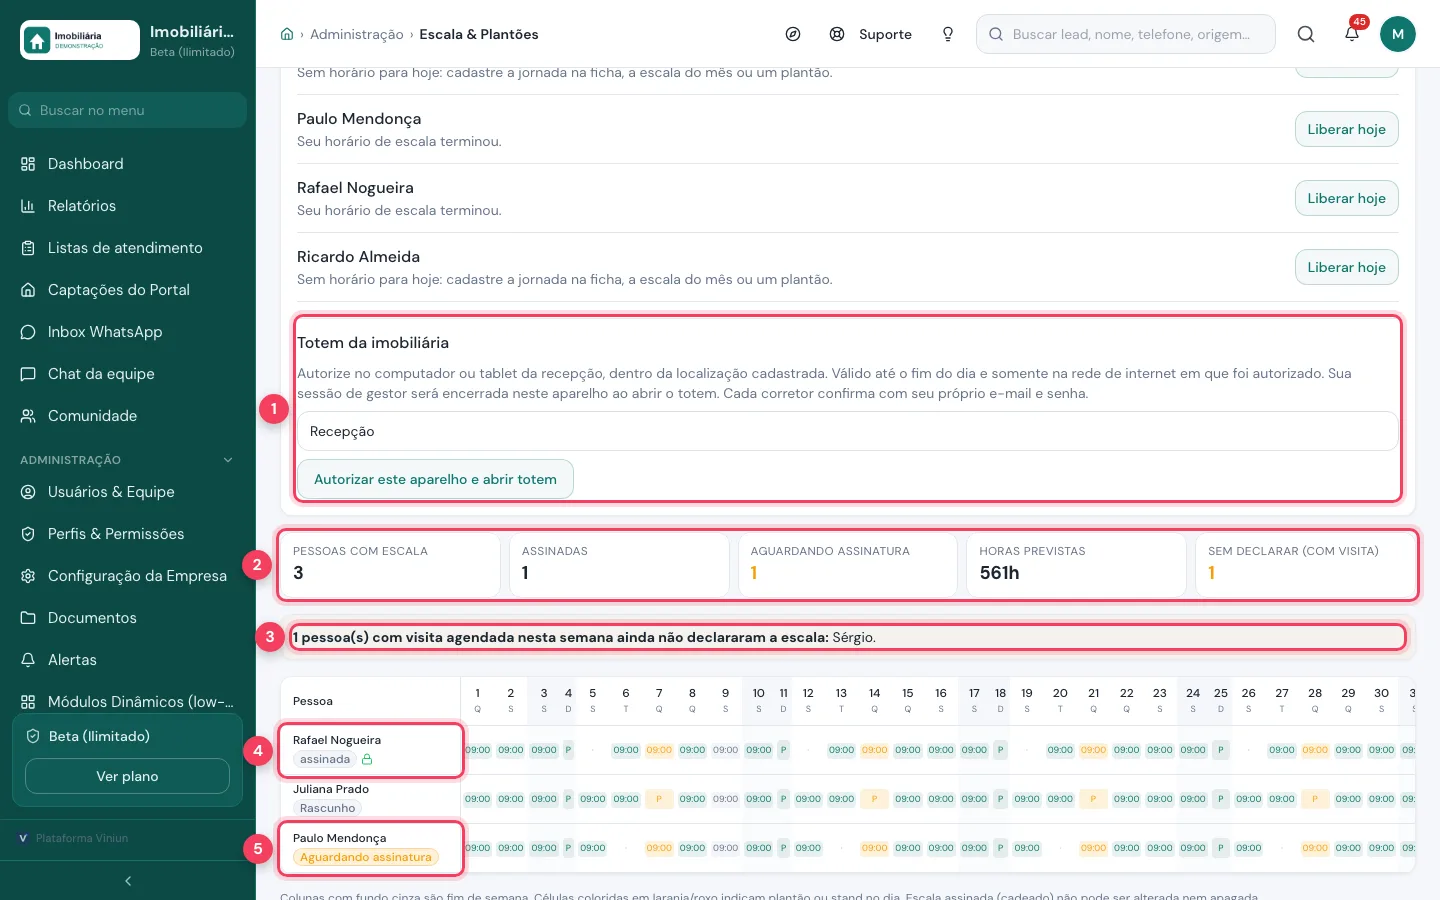Open the notifications bell
Image resolution: width=1440 pixels, height=900 pixels.
pyautogui.click(x=1352, y=34)
